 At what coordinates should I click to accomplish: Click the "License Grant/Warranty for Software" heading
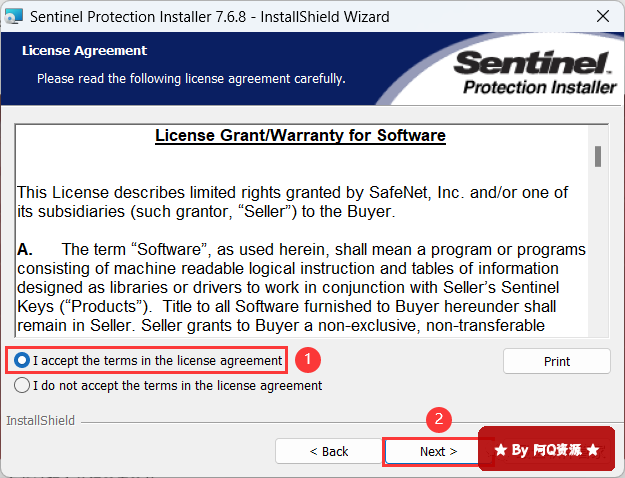pyautogui.click(x=300, y=135)
